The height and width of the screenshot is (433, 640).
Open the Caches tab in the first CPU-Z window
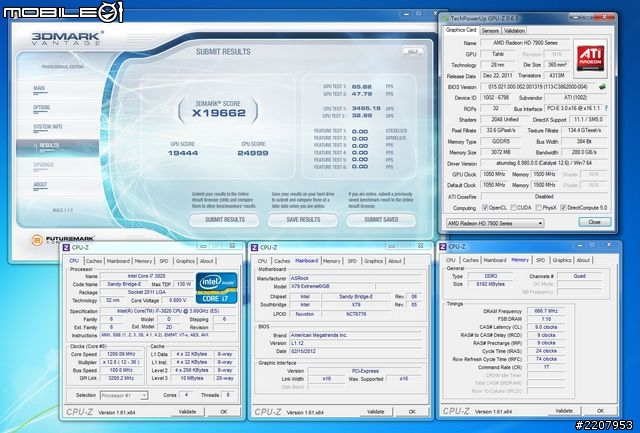point(94,261)
